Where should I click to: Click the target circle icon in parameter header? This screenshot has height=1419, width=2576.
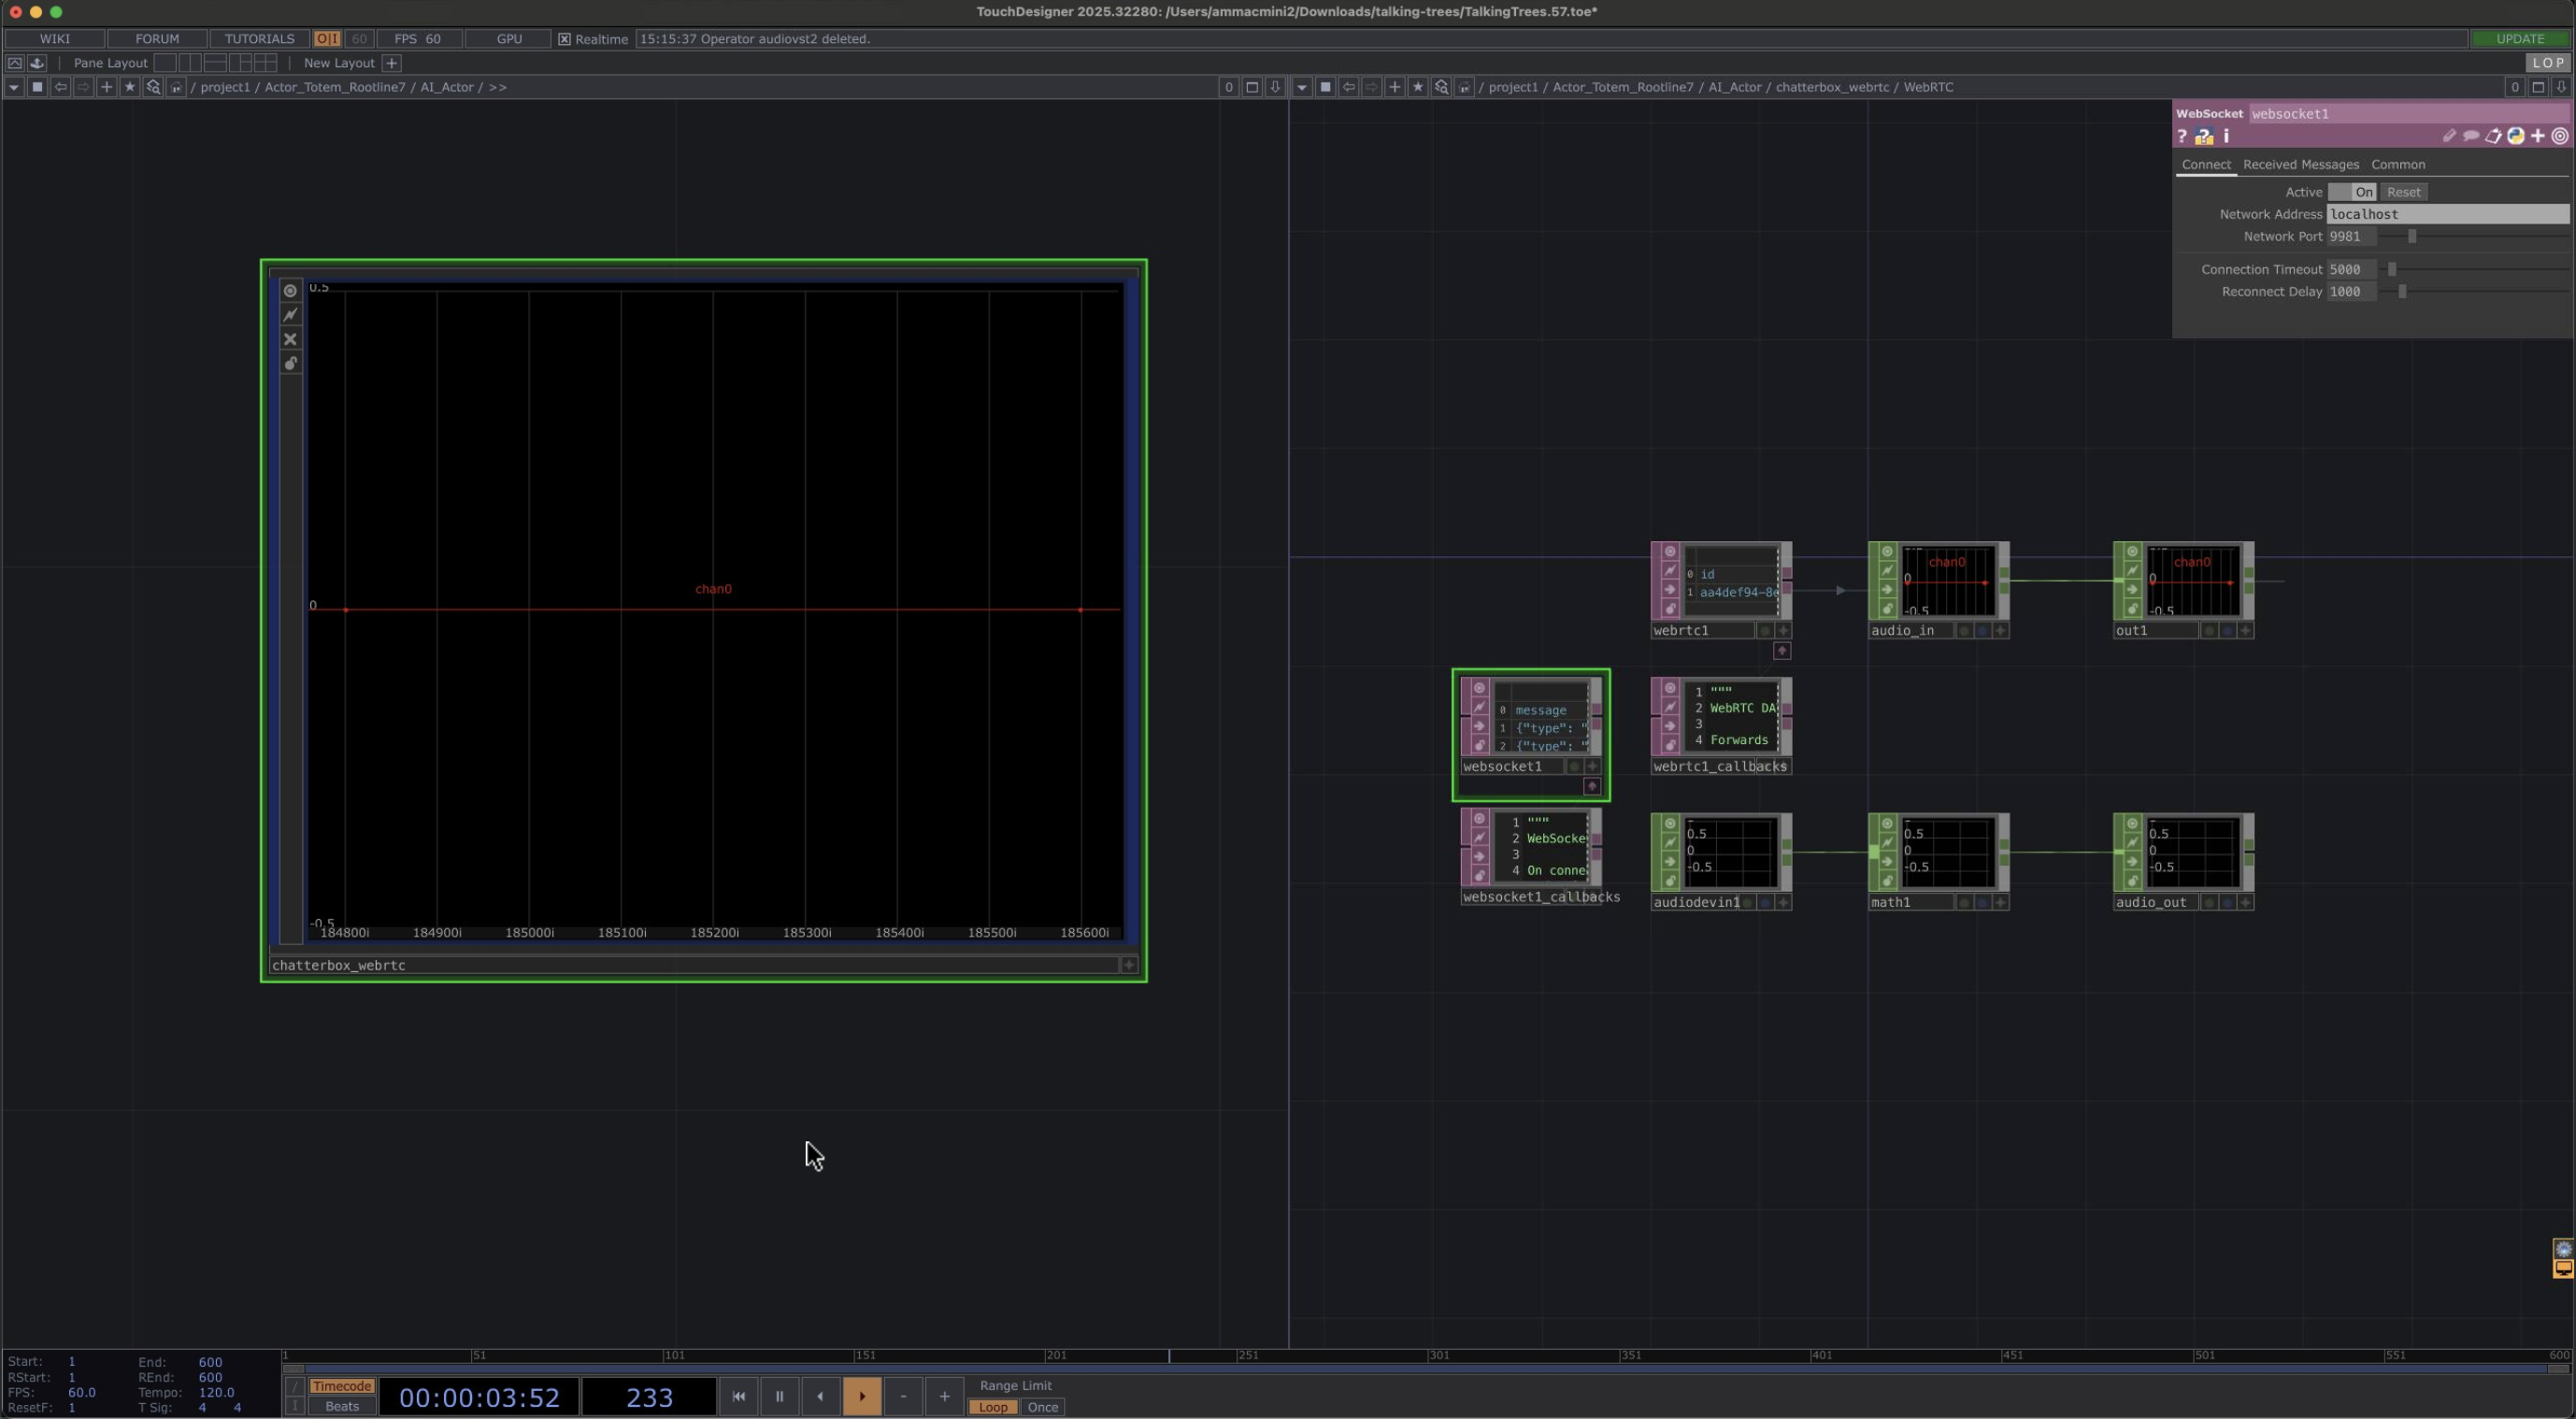click(x=2560, y=136)
